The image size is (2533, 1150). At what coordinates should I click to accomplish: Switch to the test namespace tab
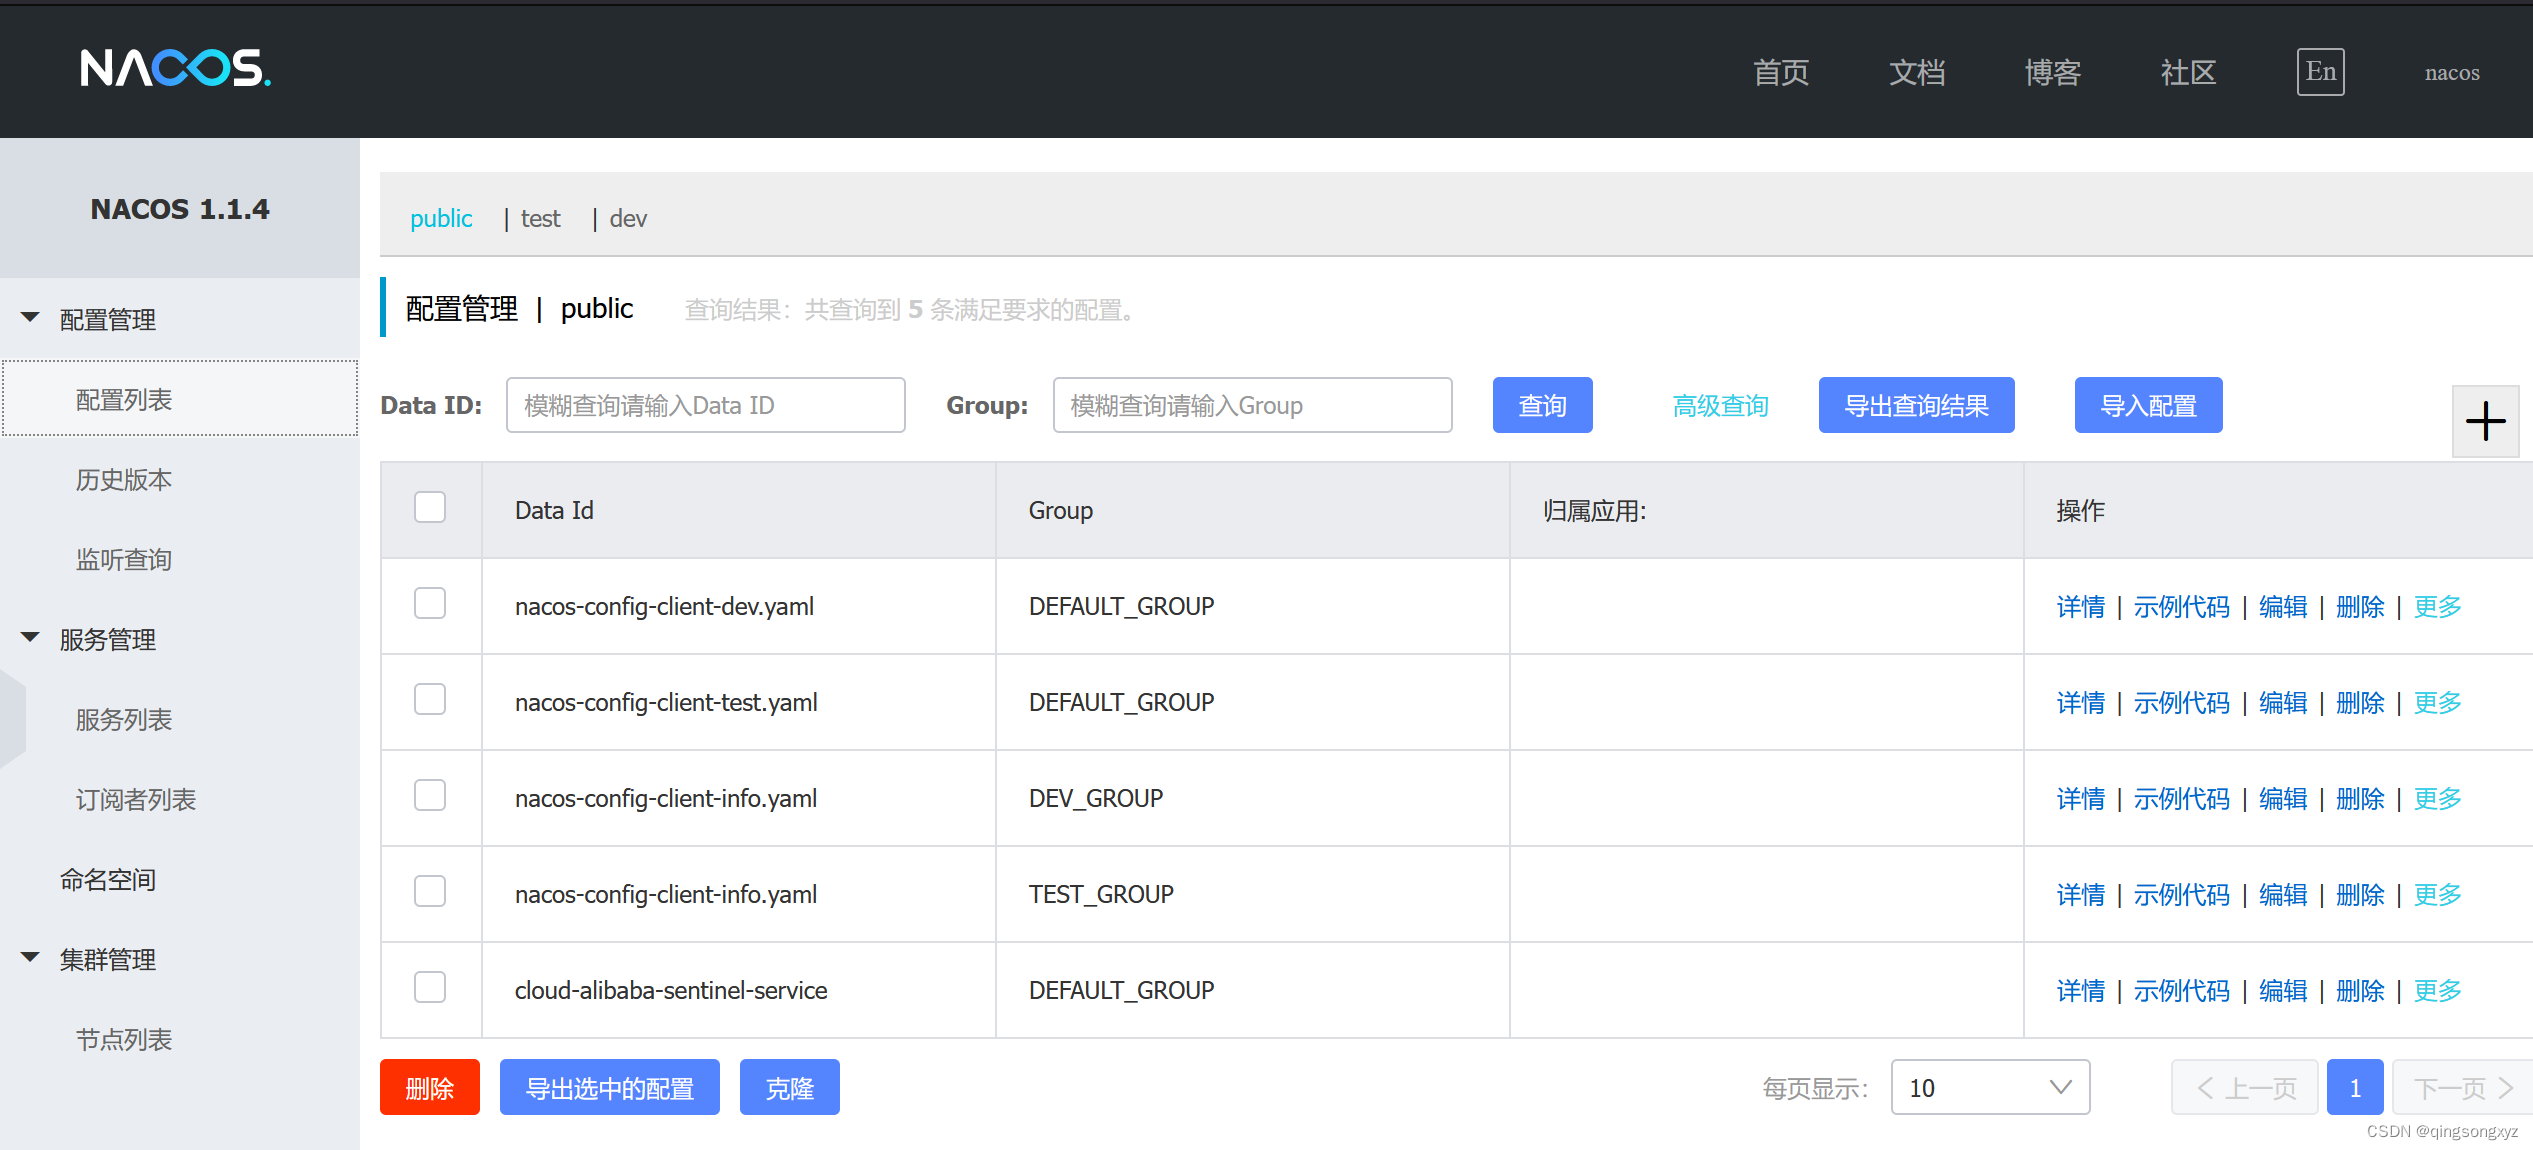540,218
